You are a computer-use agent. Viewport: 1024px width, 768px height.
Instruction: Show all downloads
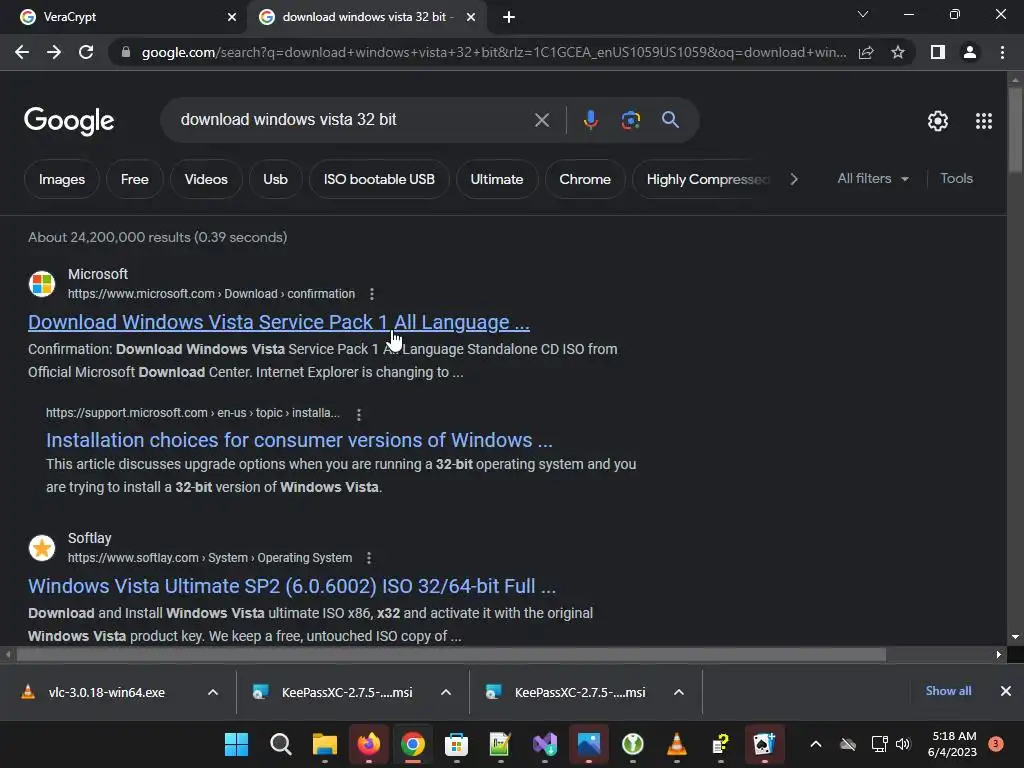pyautogui.click(x=948, y=691)
